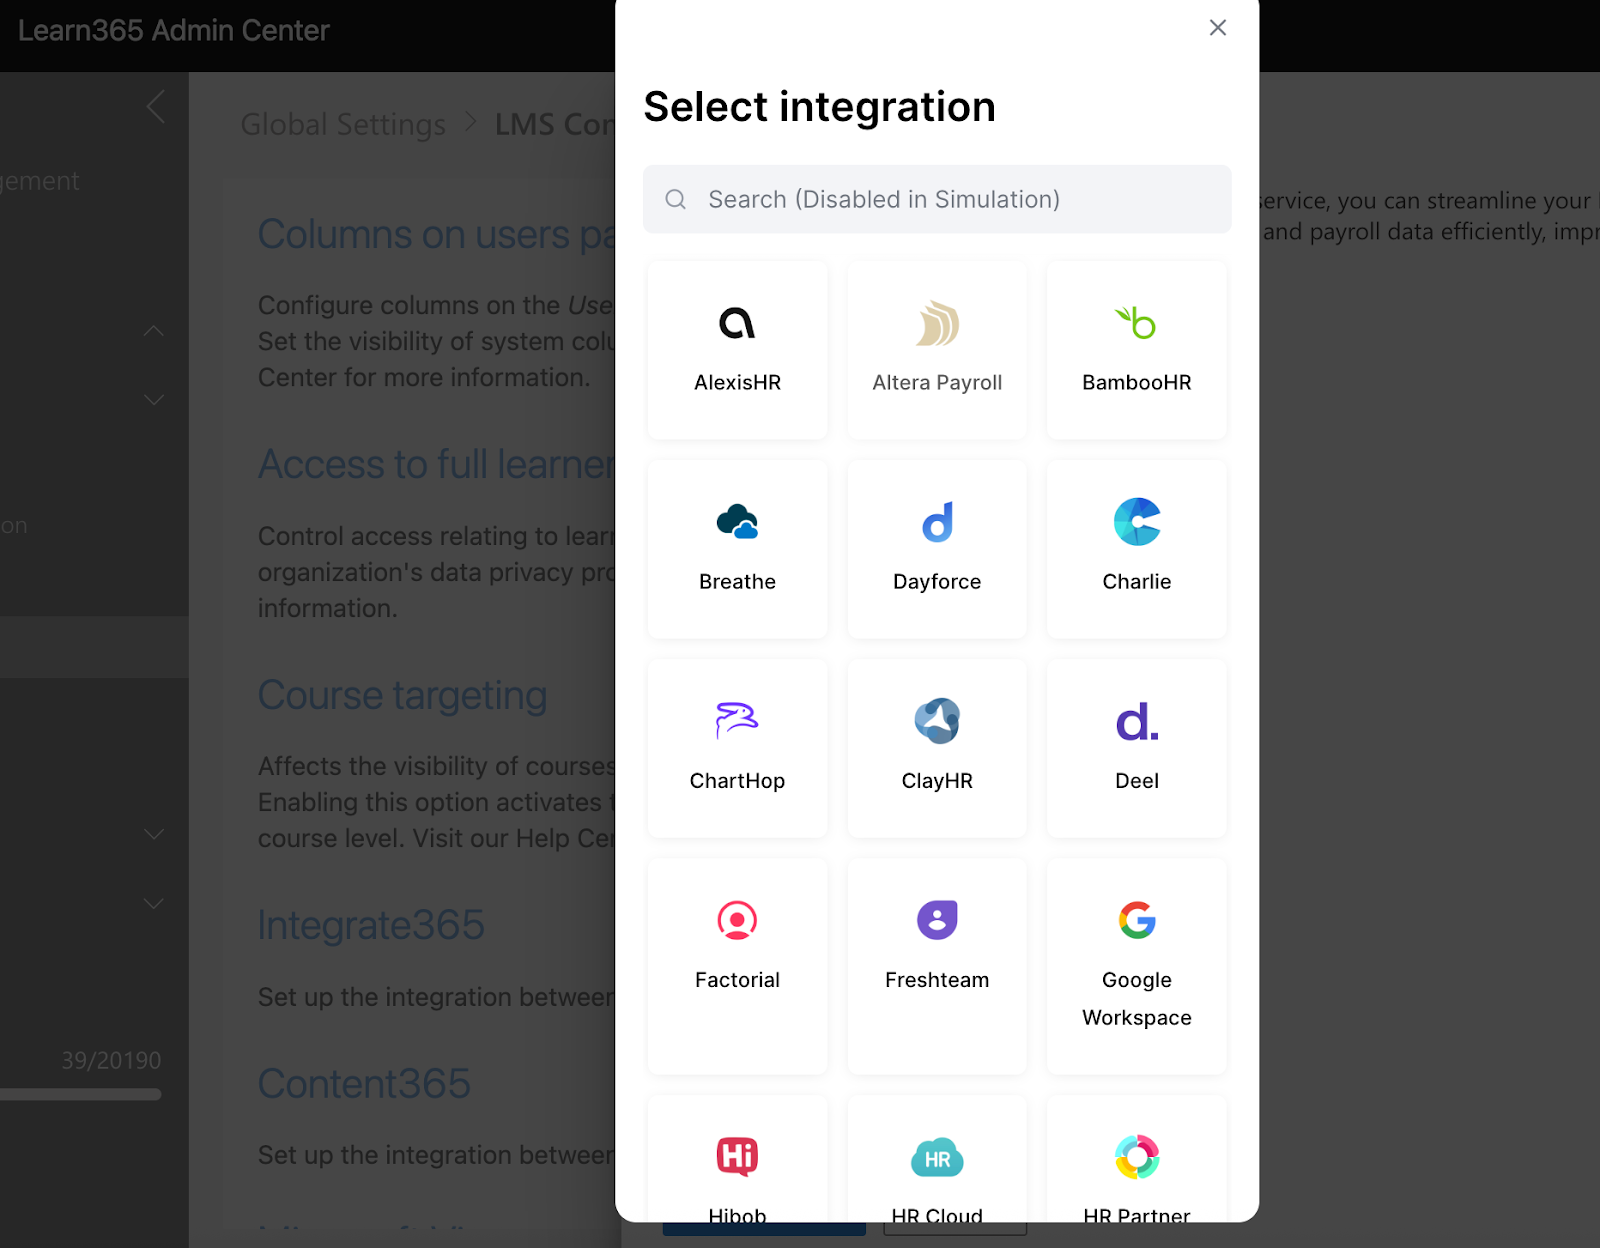Close the Select integration dialog

pos(1217,28)
